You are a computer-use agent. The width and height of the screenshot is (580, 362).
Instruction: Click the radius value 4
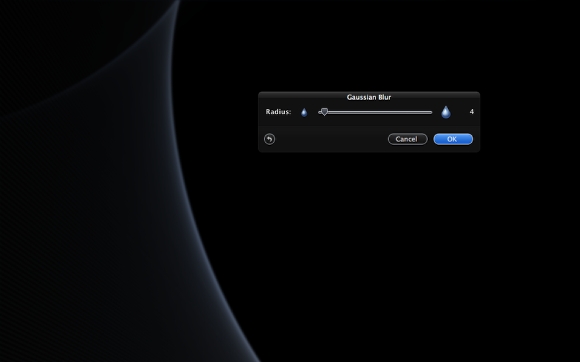471,112
